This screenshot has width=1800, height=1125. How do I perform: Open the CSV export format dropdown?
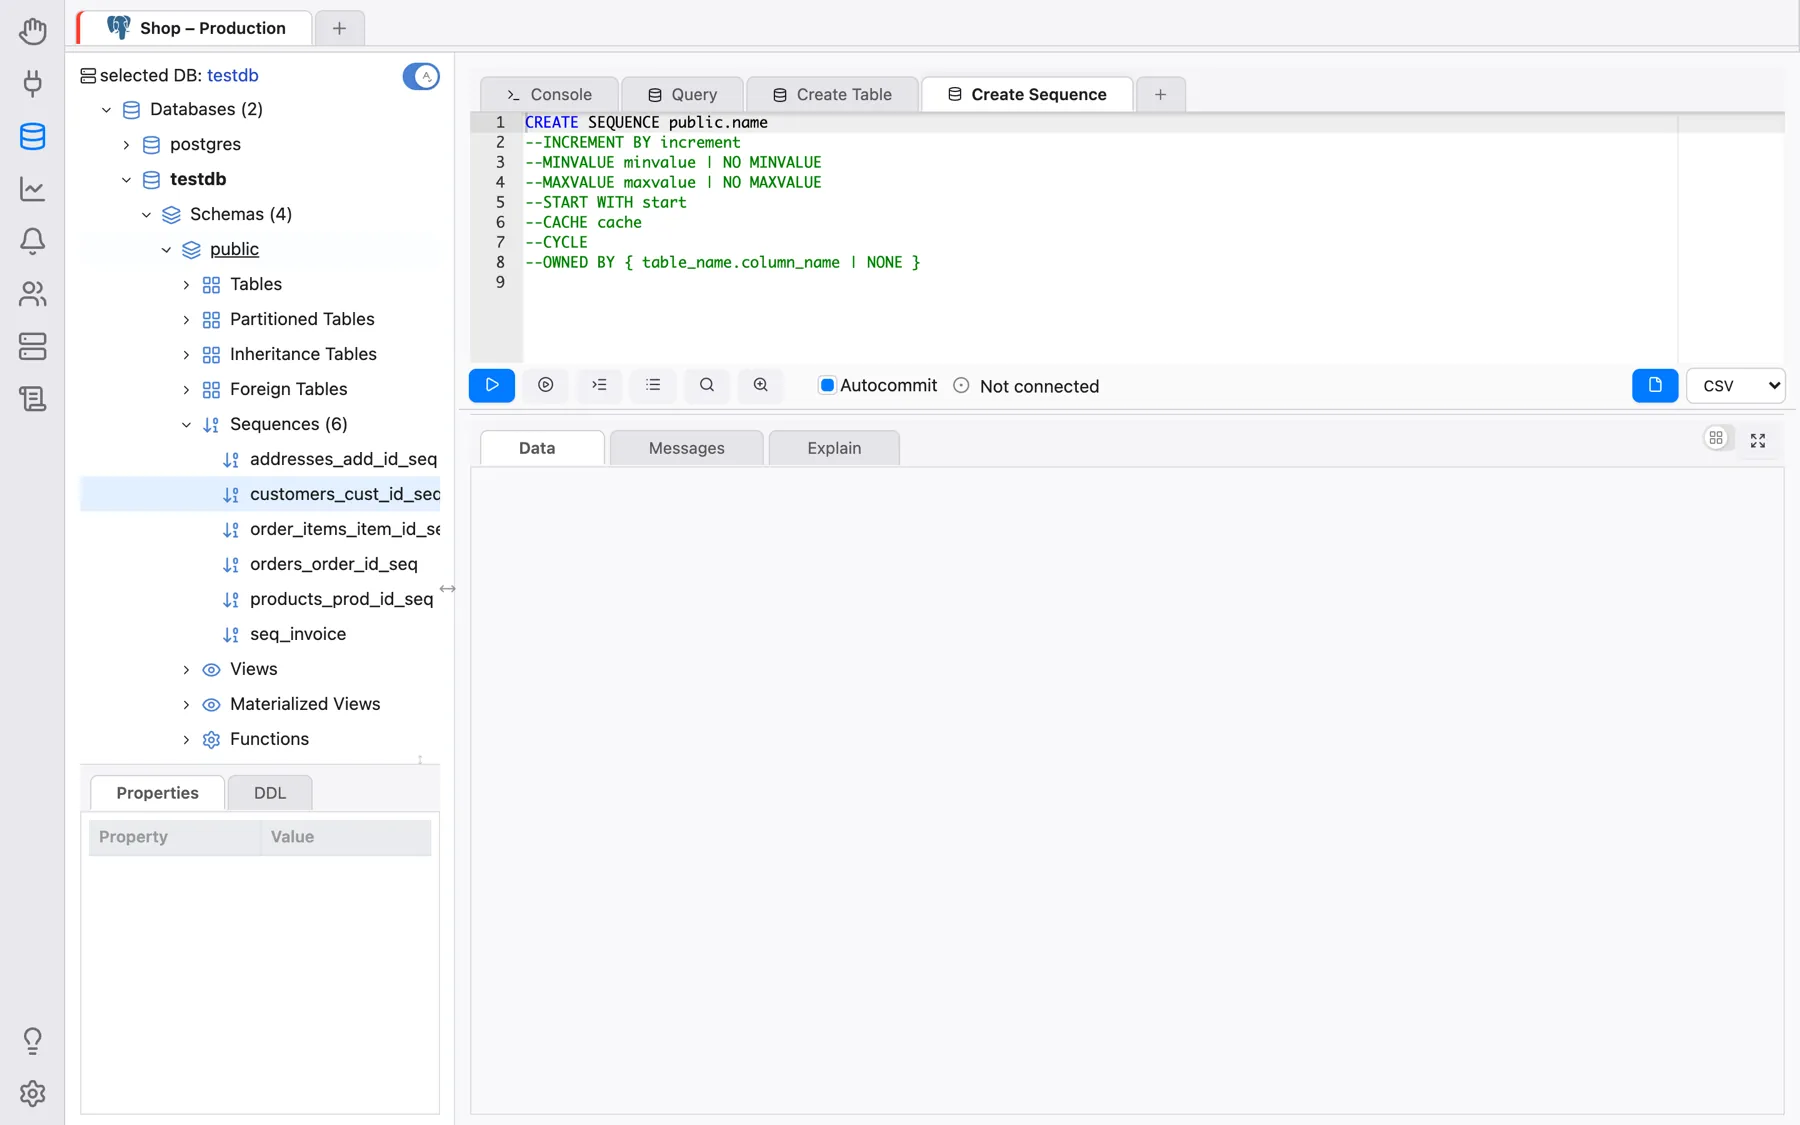[x=1736, y=385]
